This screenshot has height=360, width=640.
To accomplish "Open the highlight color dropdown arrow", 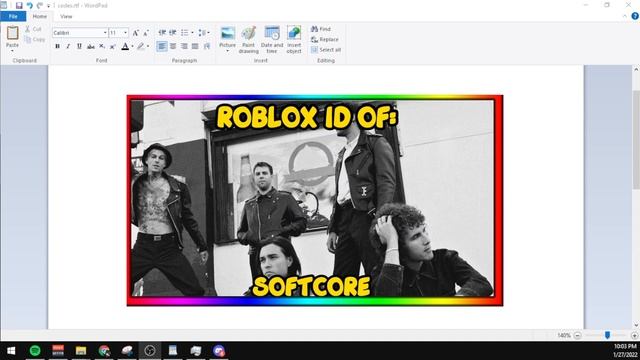I will [148, 46].
